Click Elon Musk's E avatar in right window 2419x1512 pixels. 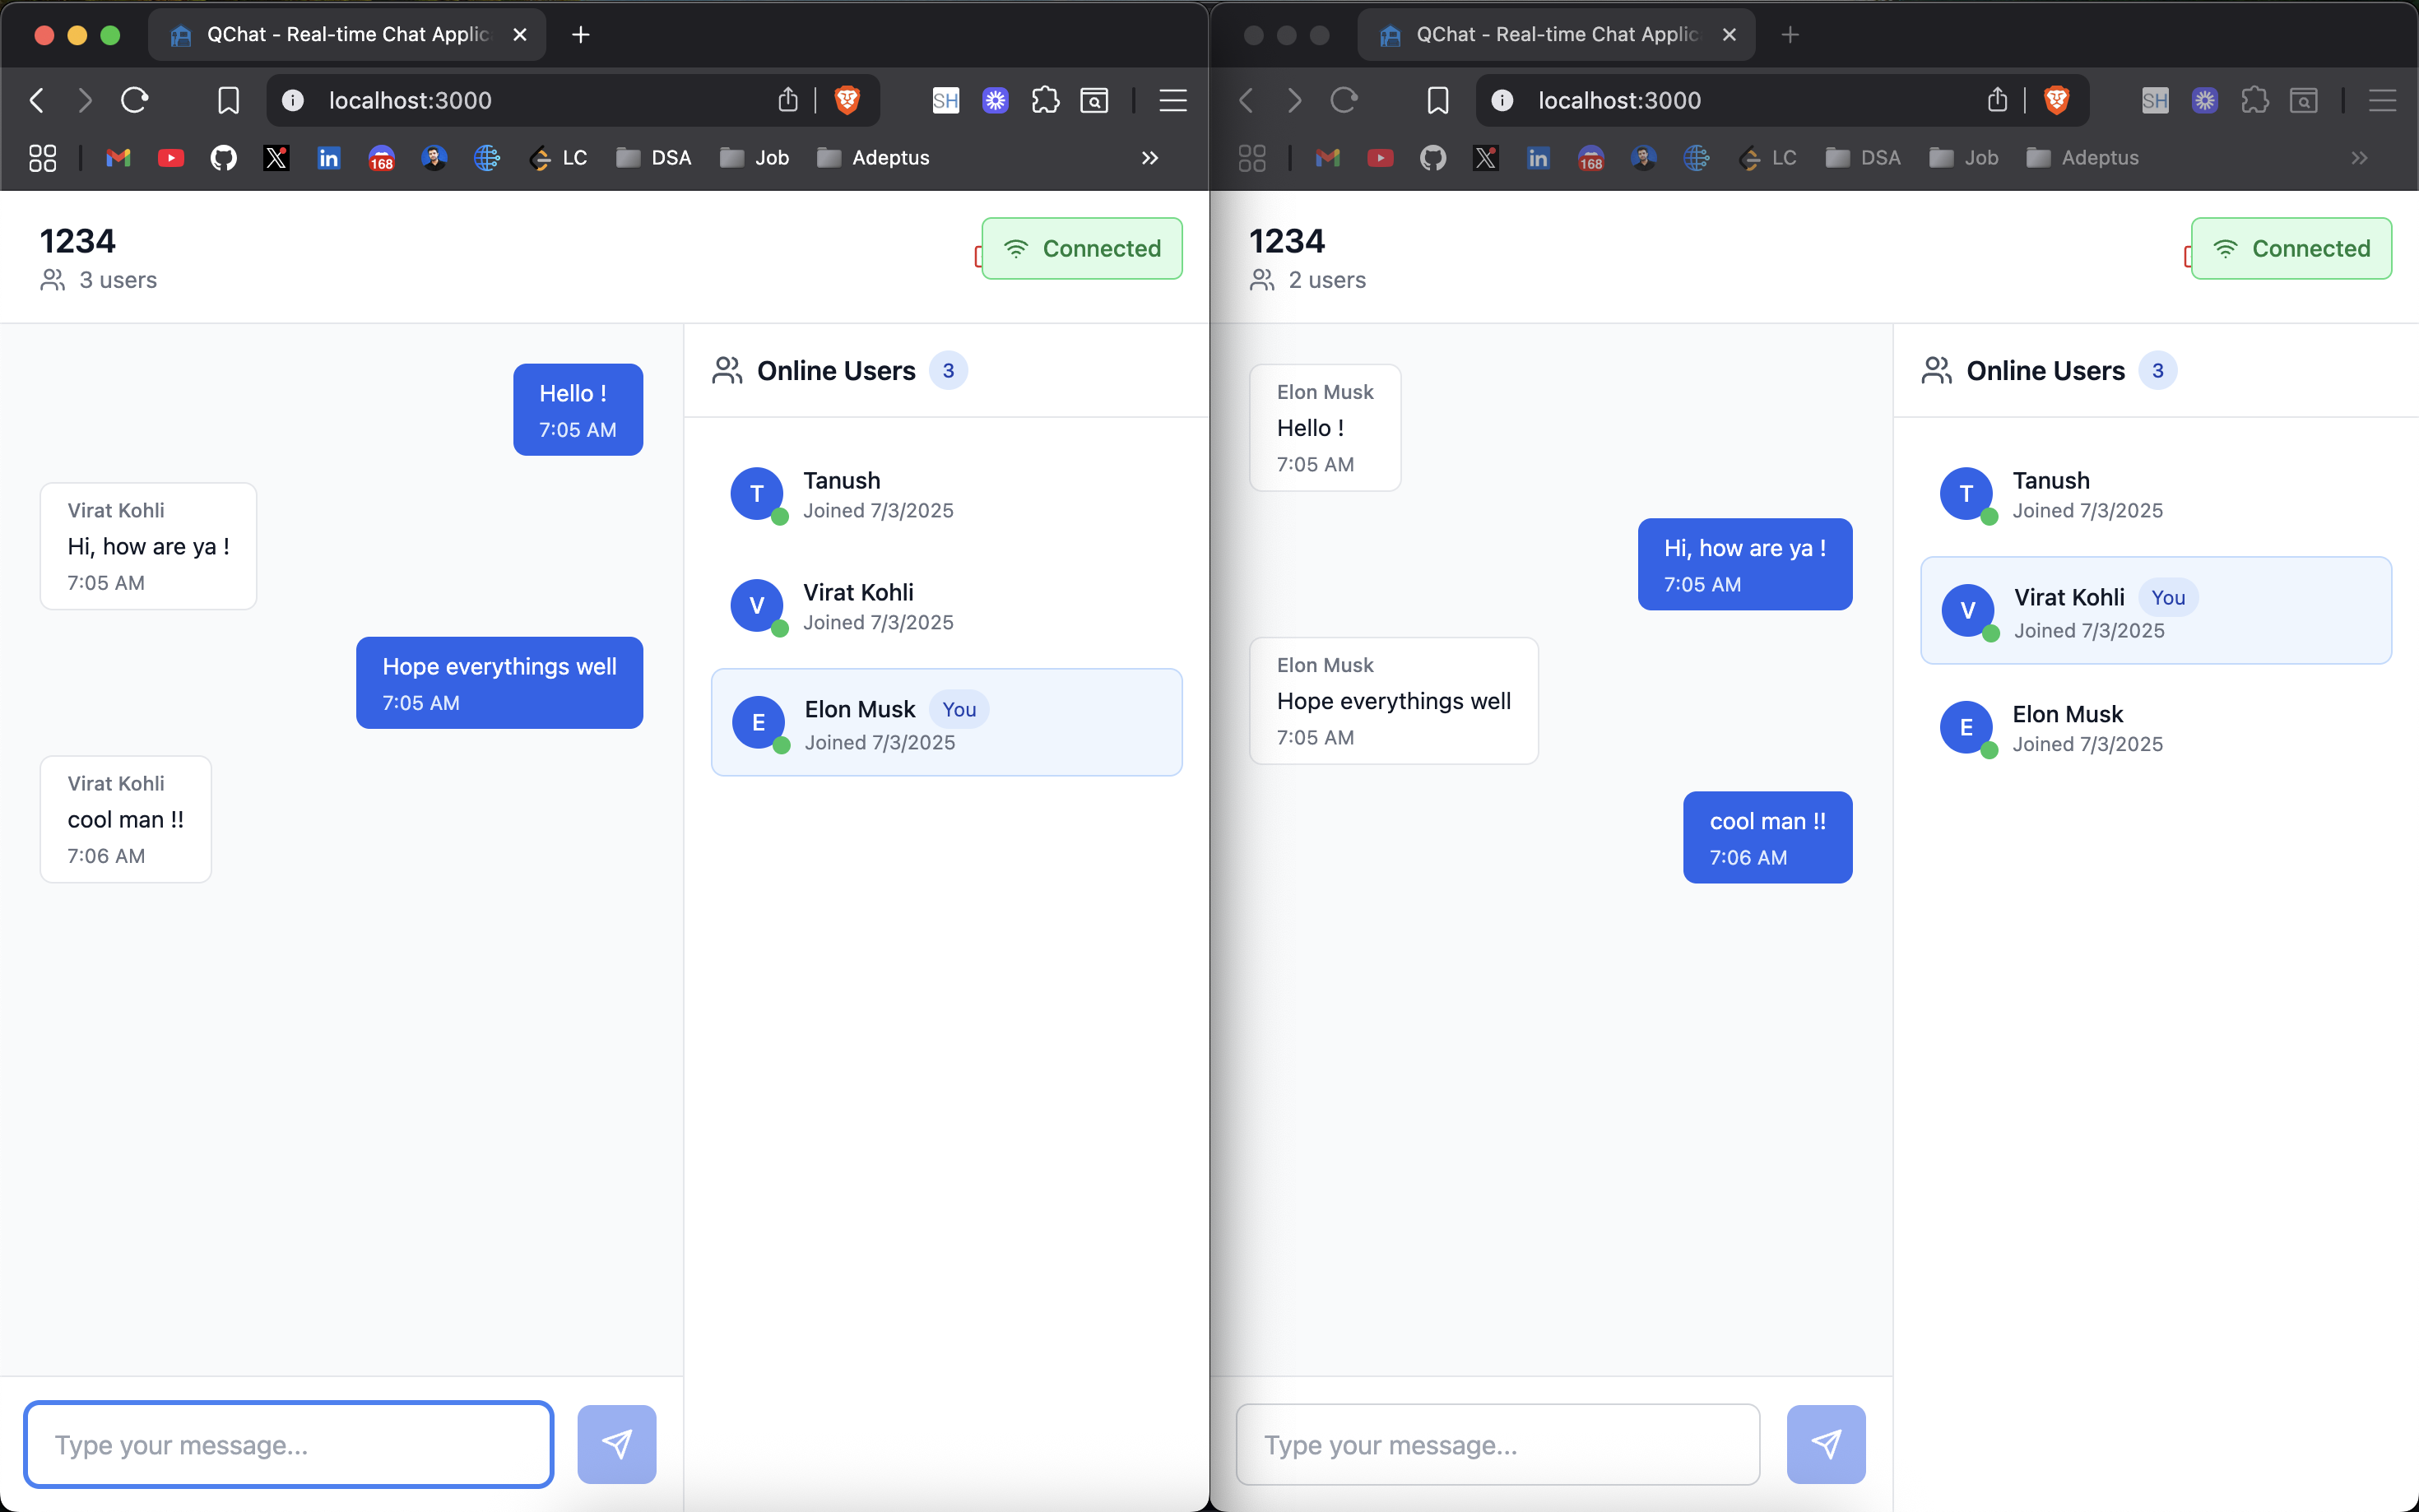(1966, 727)
